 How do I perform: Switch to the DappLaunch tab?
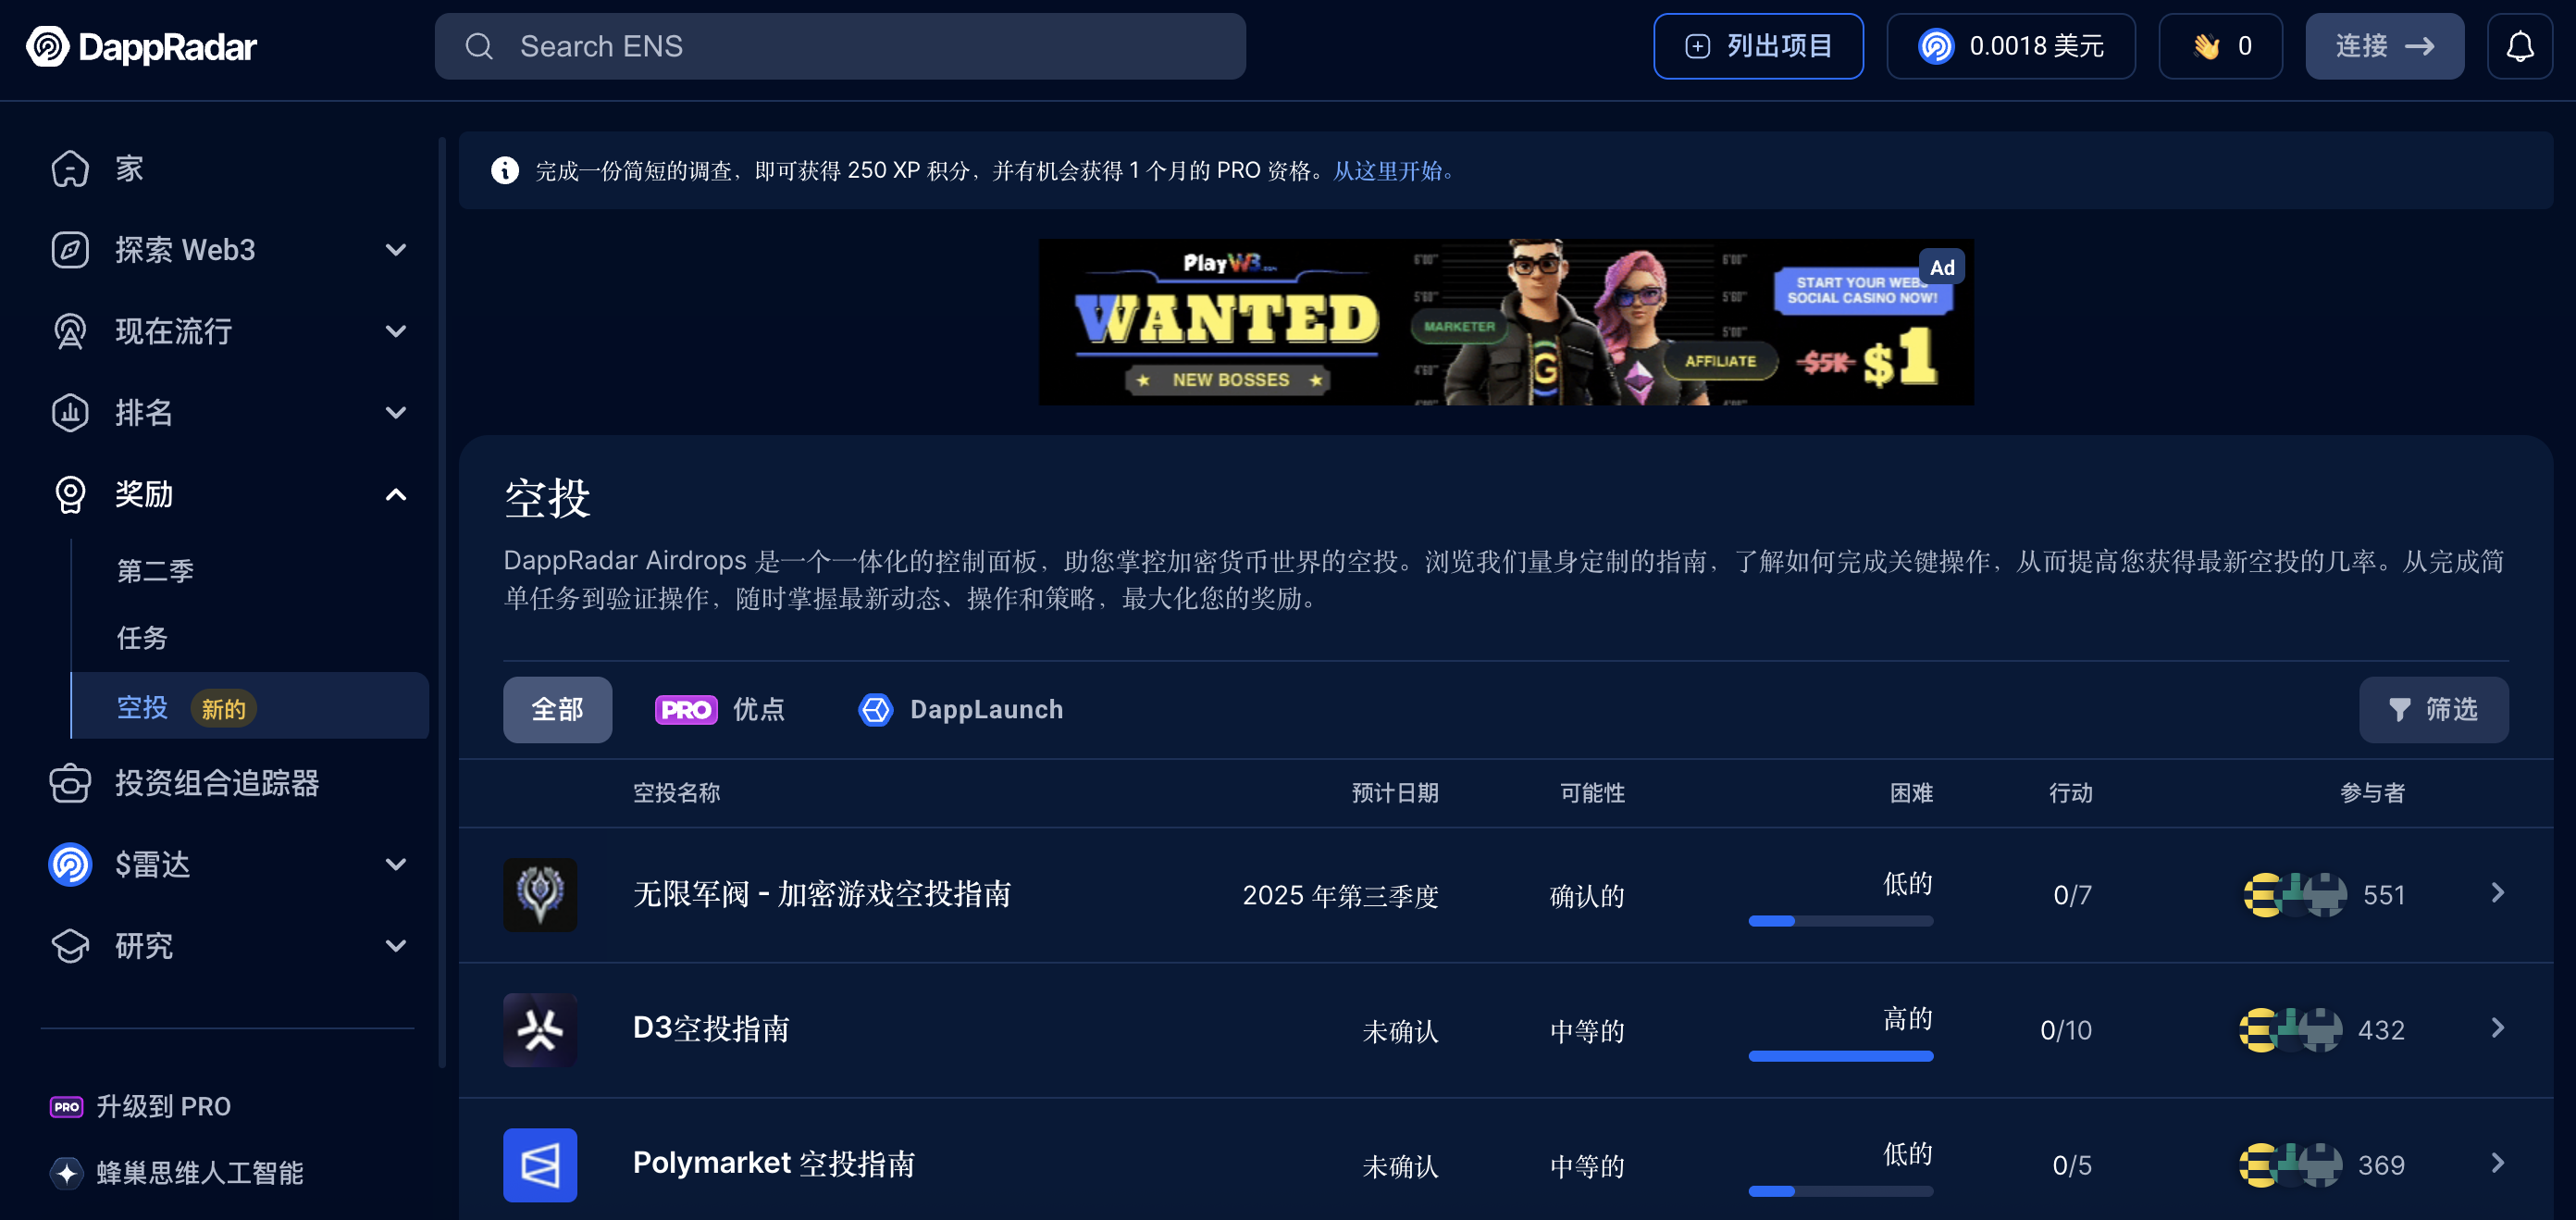coord(960,709)
